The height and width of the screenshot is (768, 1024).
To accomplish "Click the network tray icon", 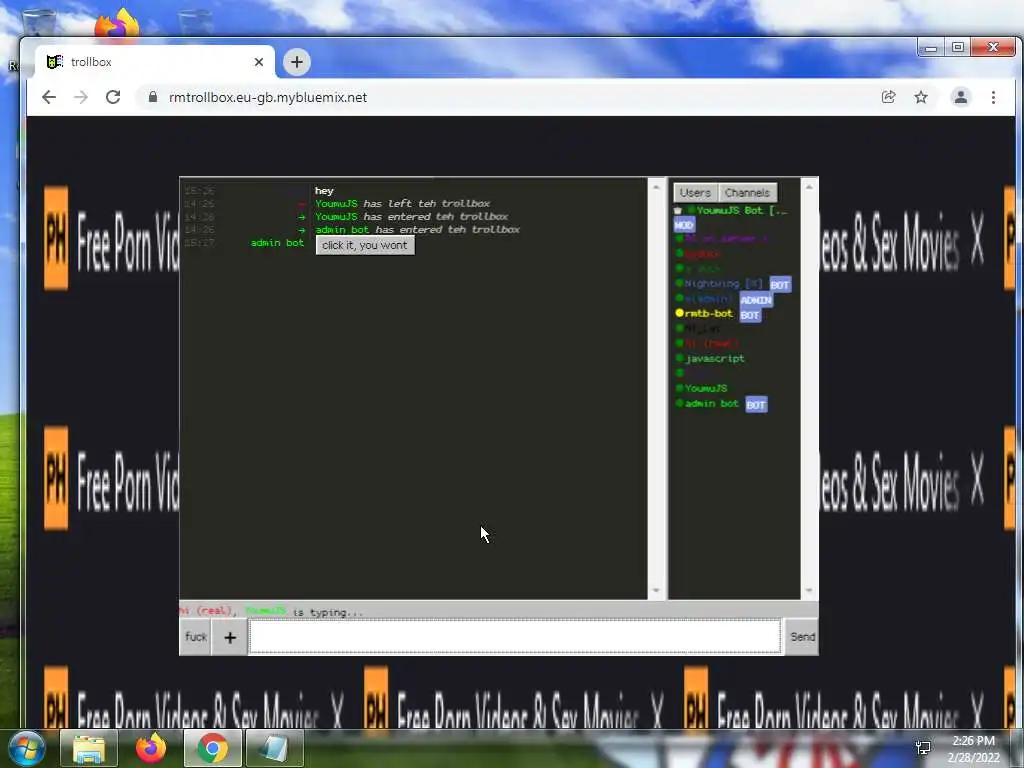I will 923,748.
